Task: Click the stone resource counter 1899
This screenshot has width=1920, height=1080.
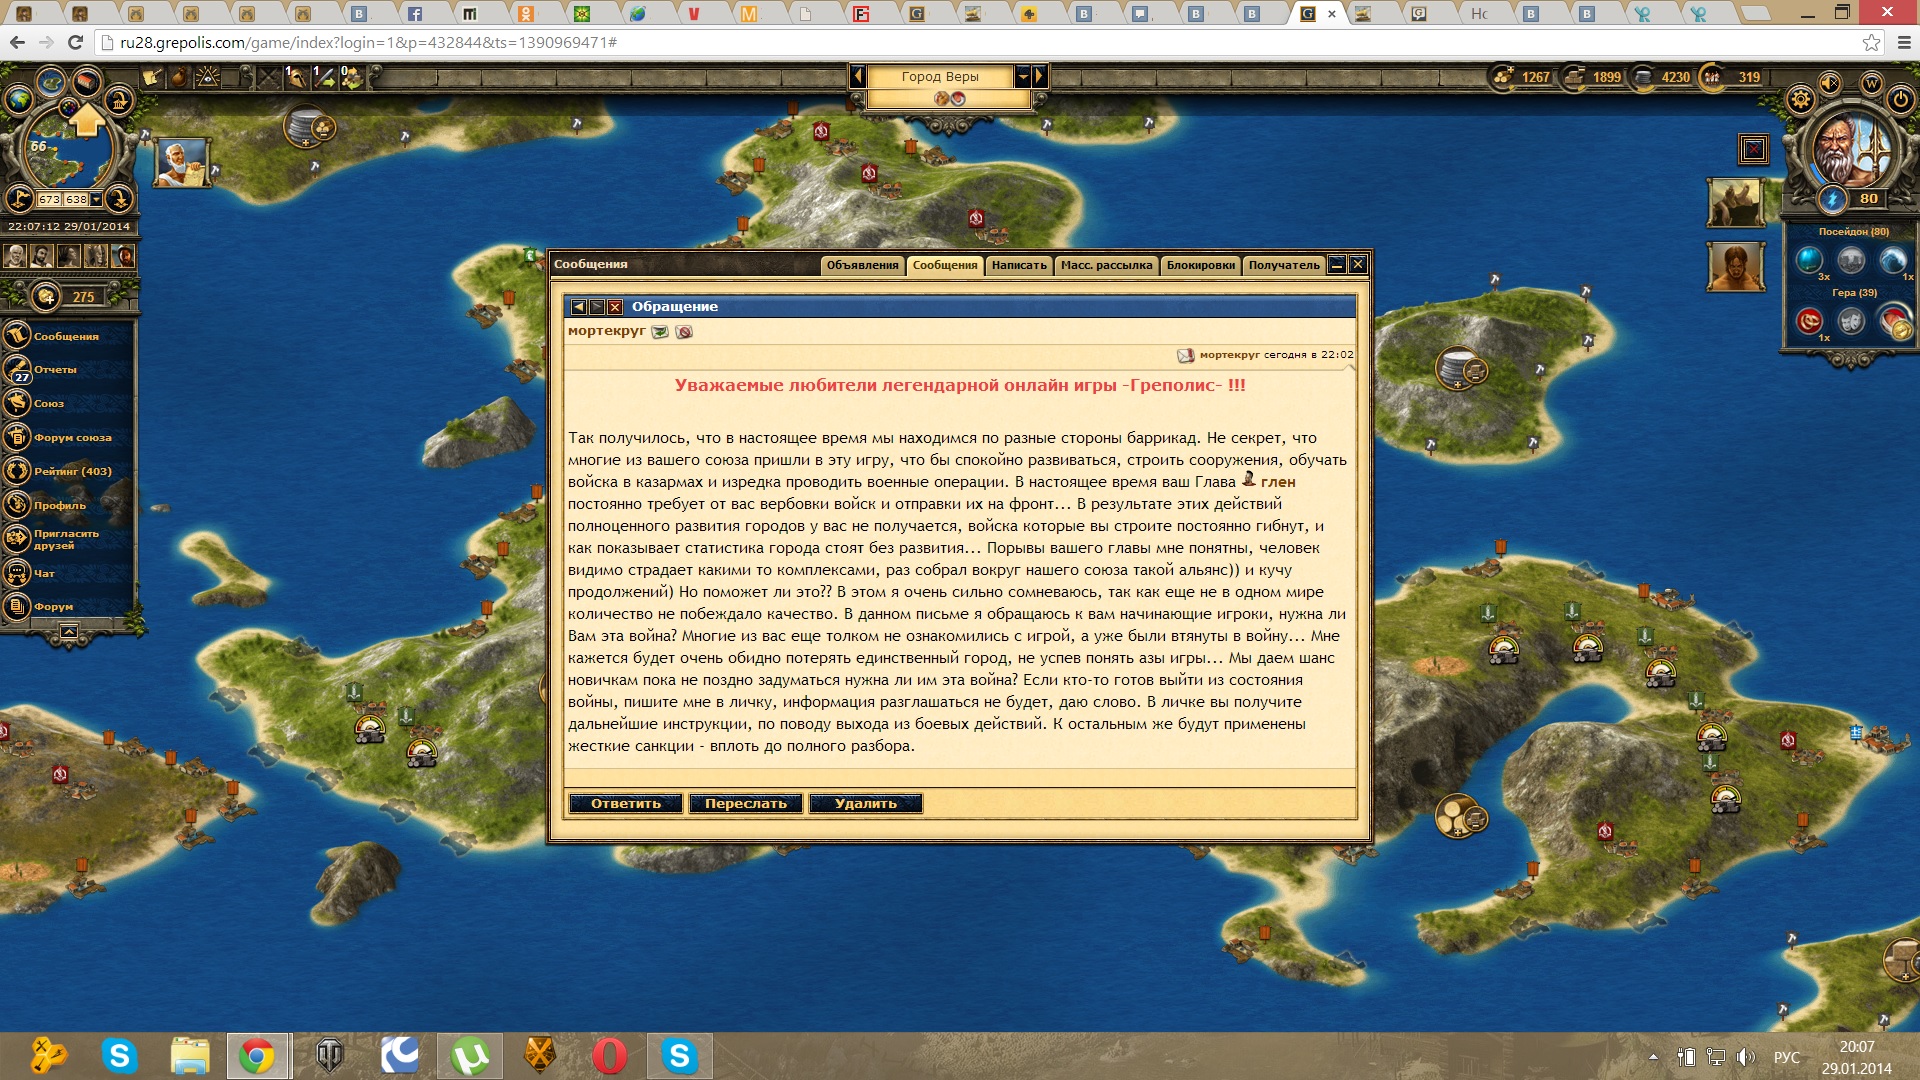Action: (1593, 77)
